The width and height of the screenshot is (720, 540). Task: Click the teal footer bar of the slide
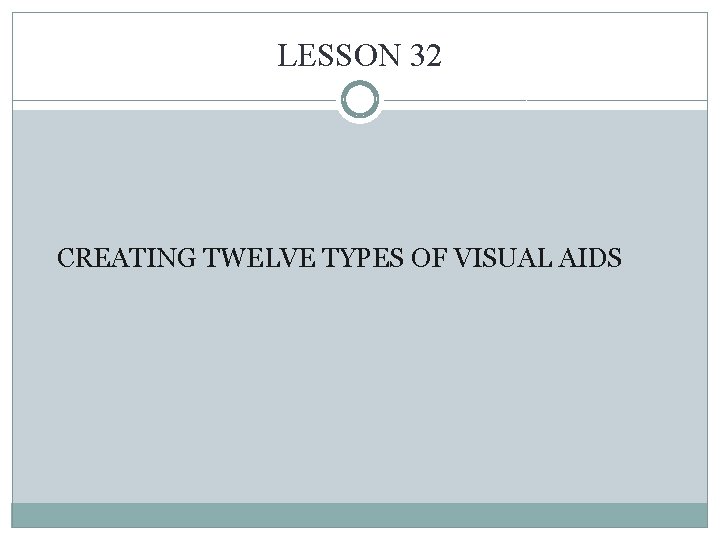tap(360, 515)
